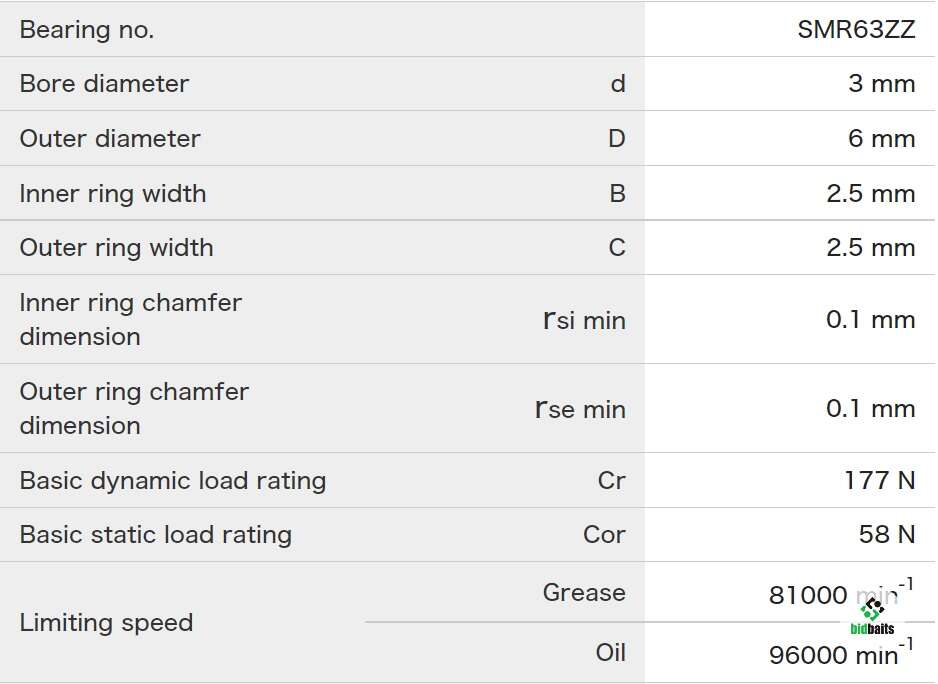This screenshot has height=684, width=938.
Task: Select the Basic dynamic load rating label
Action: (x=173, y=481)
